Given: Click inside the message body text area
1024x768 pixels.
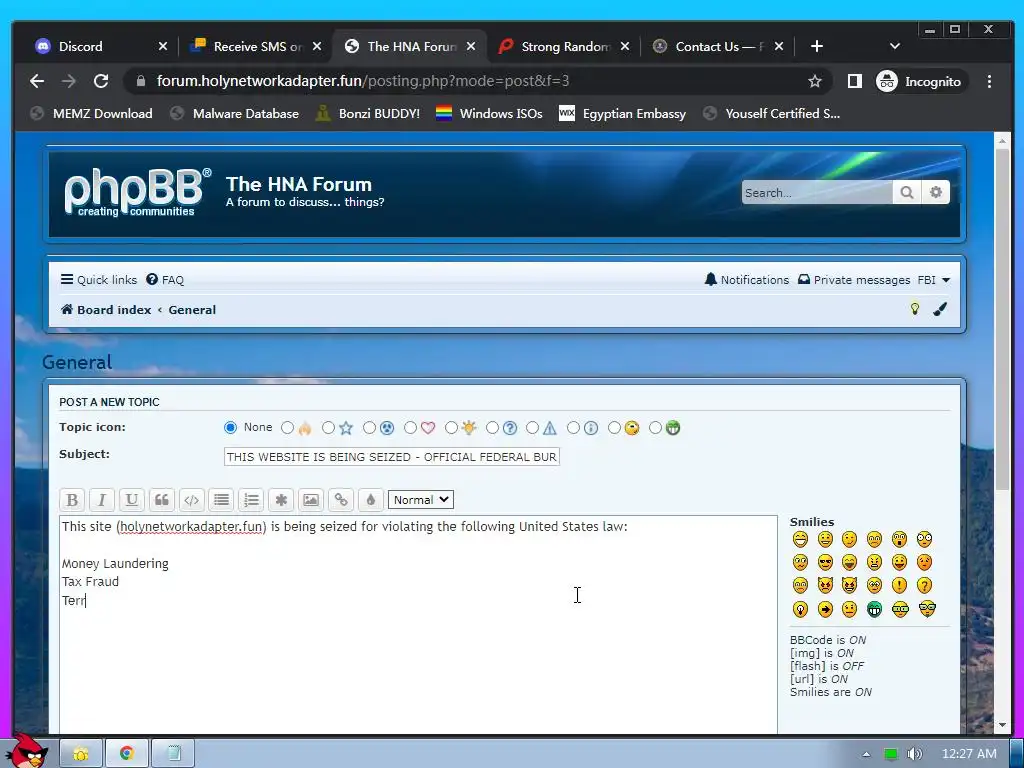Looking at the screenshot, I should [418, 625].
